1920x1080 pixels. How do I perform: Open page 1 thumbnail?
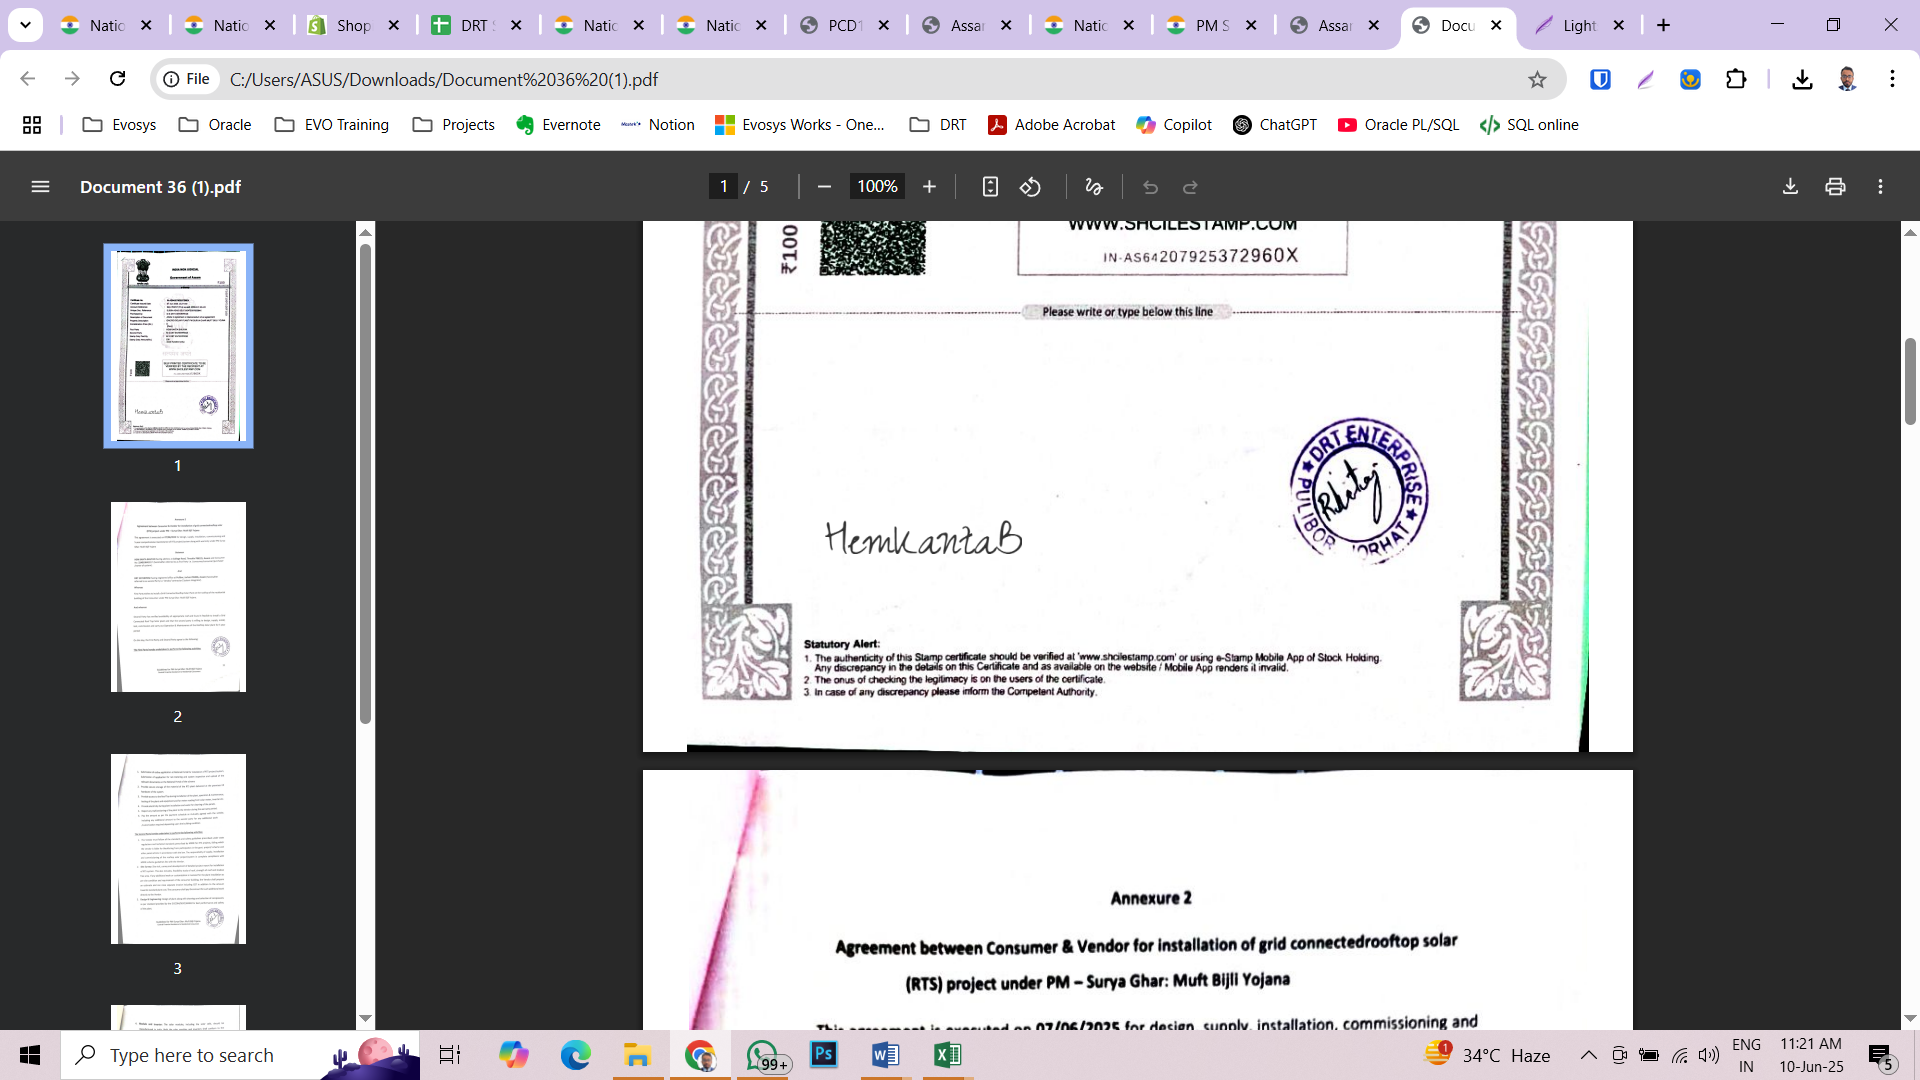point(178,346)
